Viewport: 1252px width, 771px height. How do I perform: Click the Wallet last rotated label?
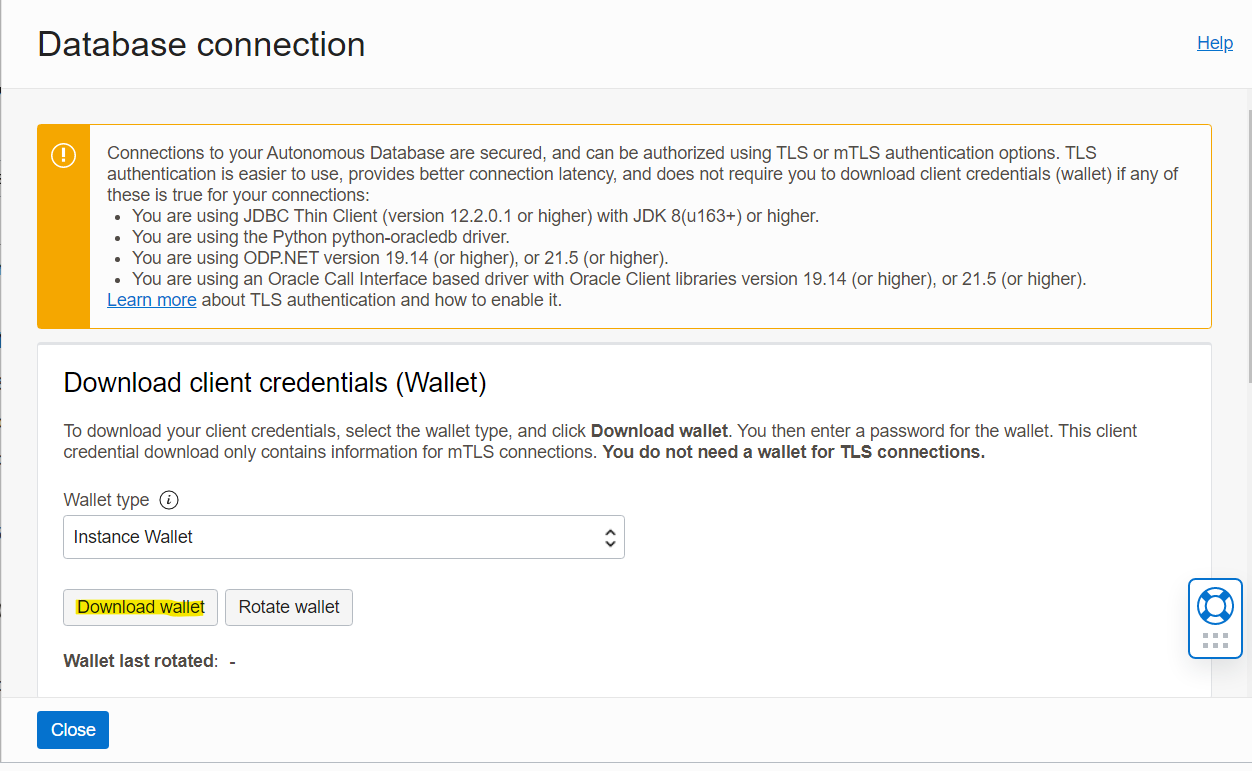point(140,661)
